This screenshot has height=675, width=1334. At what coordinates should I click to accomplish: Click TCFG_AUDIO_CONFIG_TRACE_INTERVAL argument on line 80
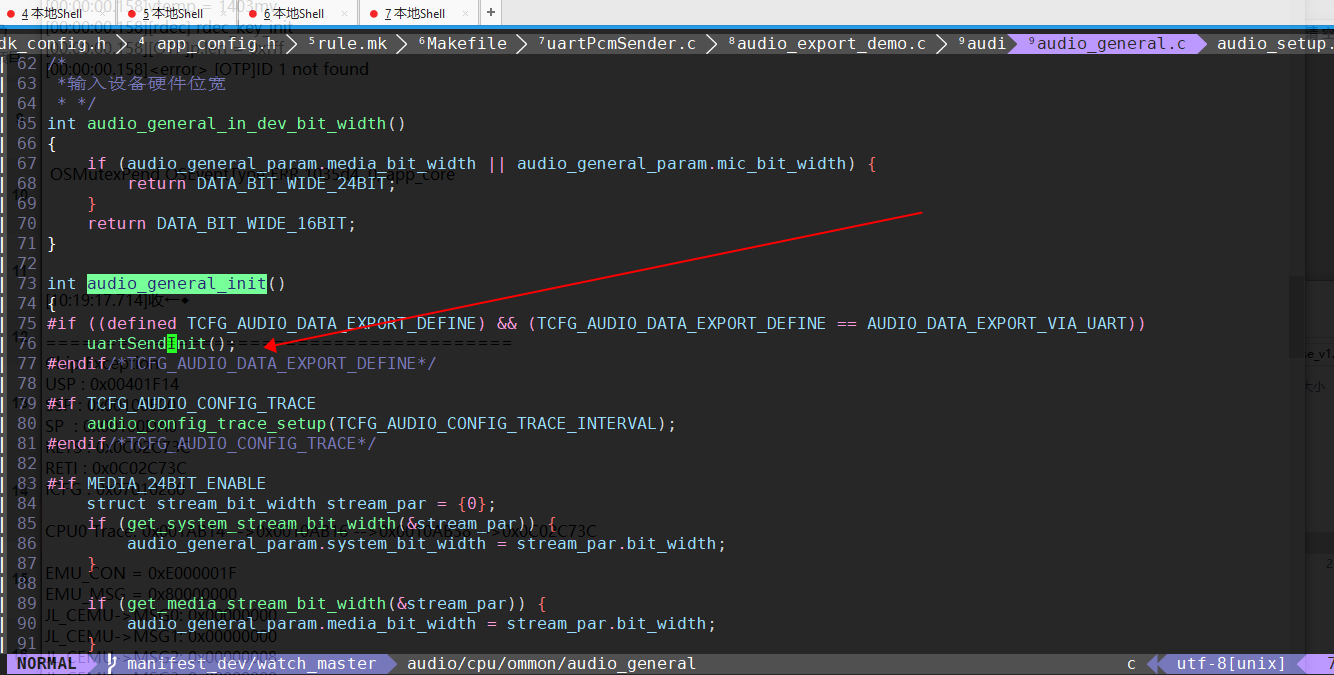pyautogui.click(x=496, y=424)
